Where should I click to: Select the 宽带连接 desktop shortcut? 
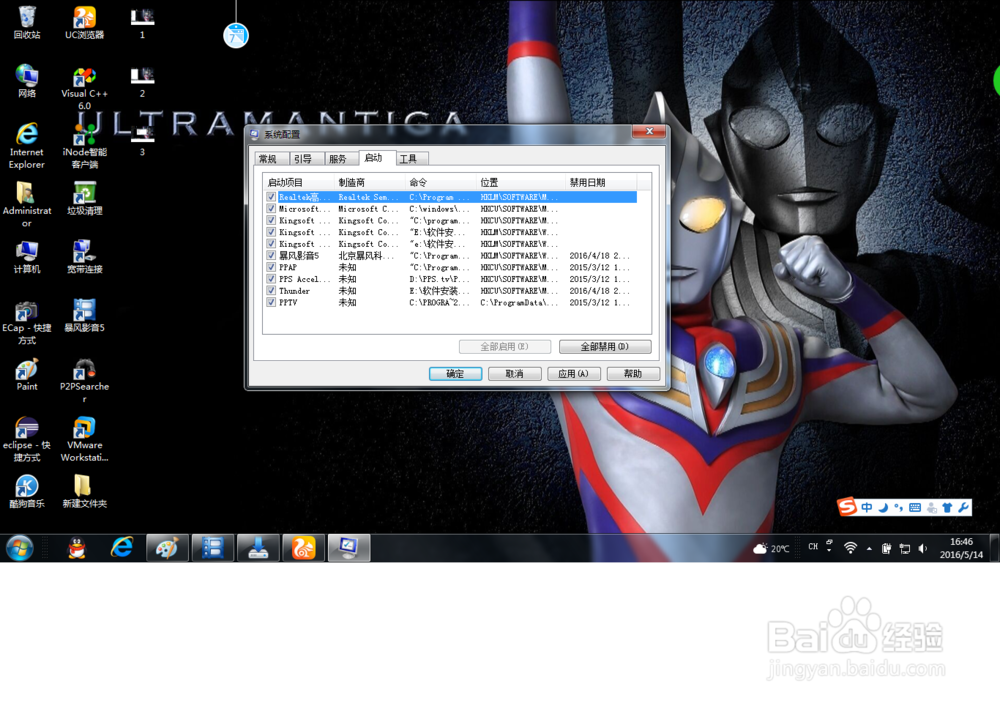tap(84, 257)
